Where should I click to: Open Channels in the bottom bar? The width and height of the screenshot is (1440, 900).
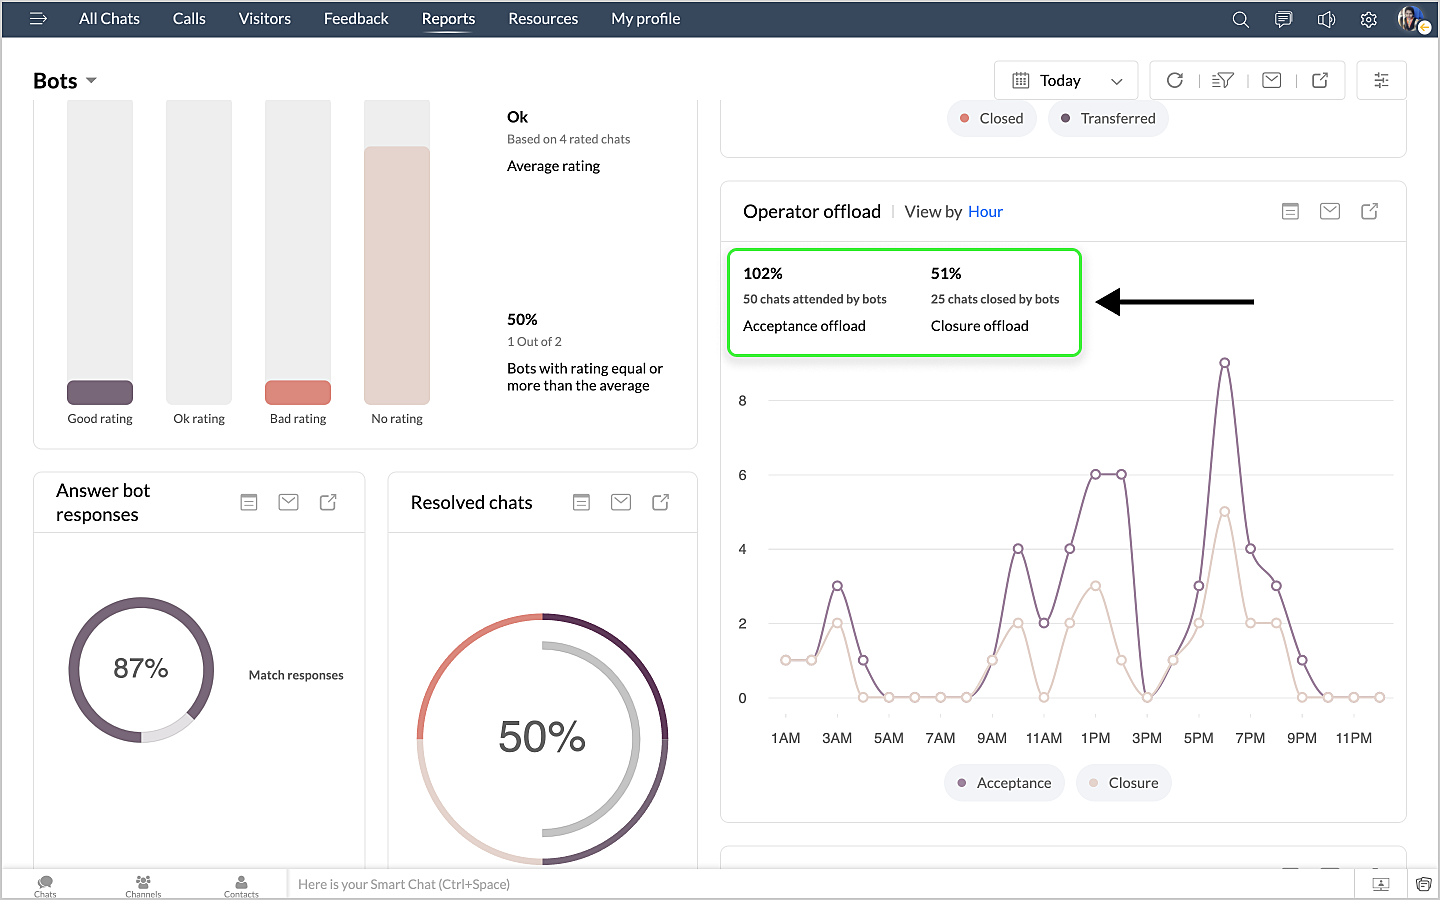[x=143, y=886]
